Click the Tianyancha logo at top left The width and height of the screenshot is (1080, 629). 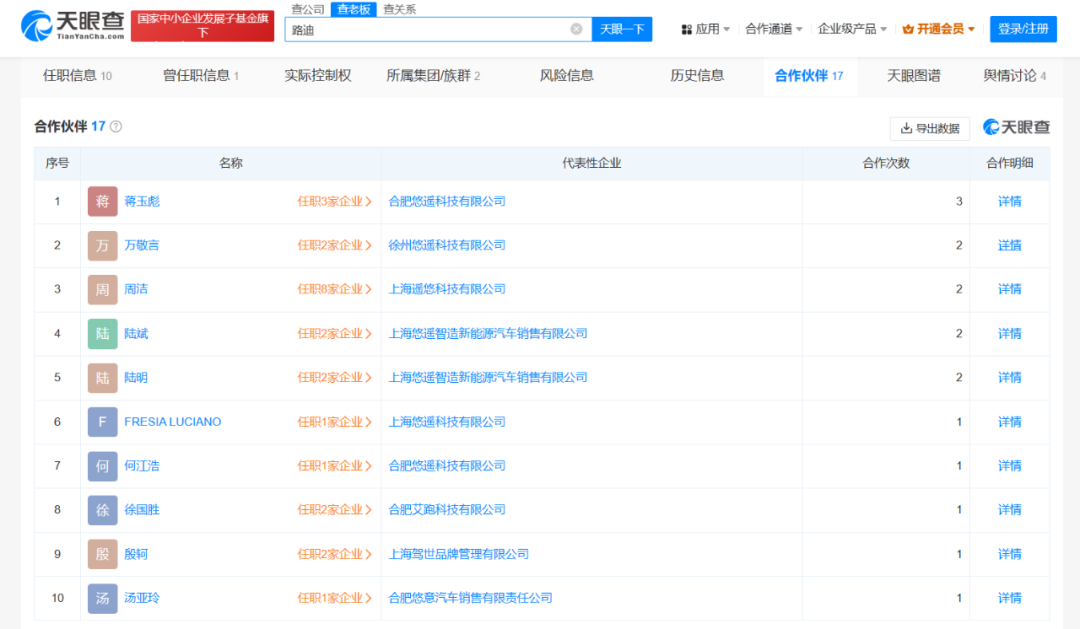click(72, 26)
